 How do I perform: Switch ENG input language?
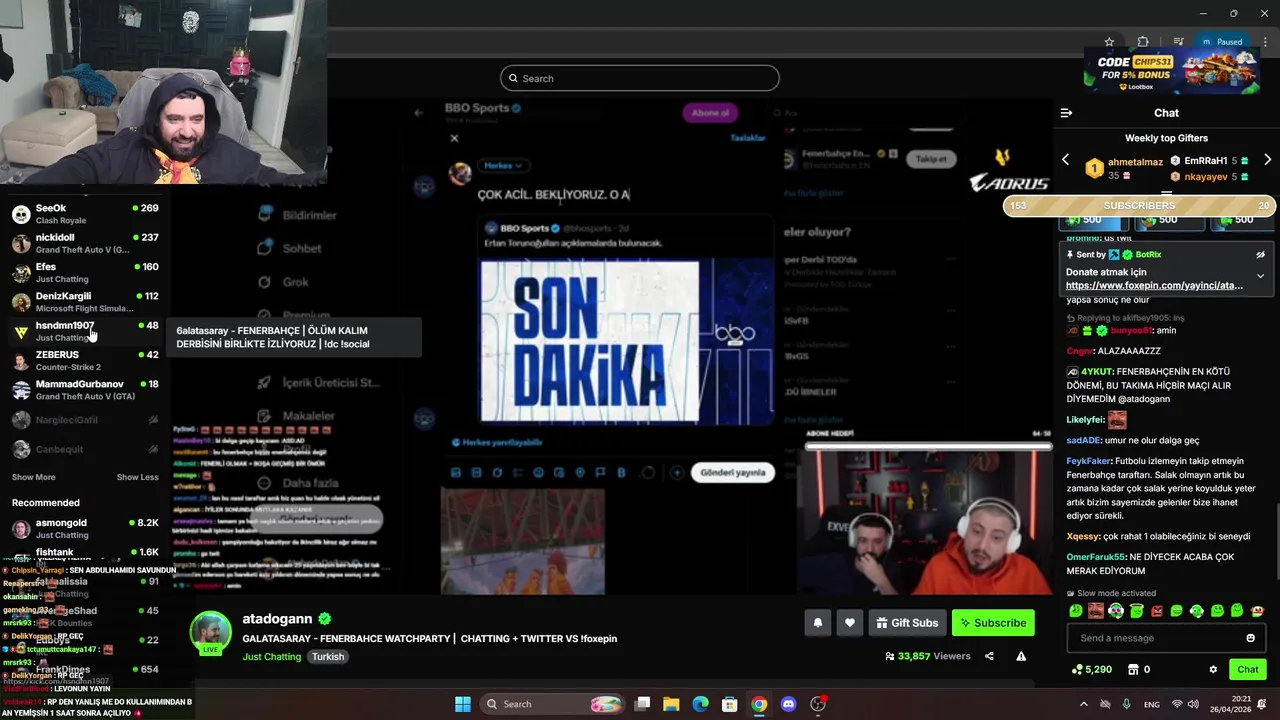(1152, 704)
